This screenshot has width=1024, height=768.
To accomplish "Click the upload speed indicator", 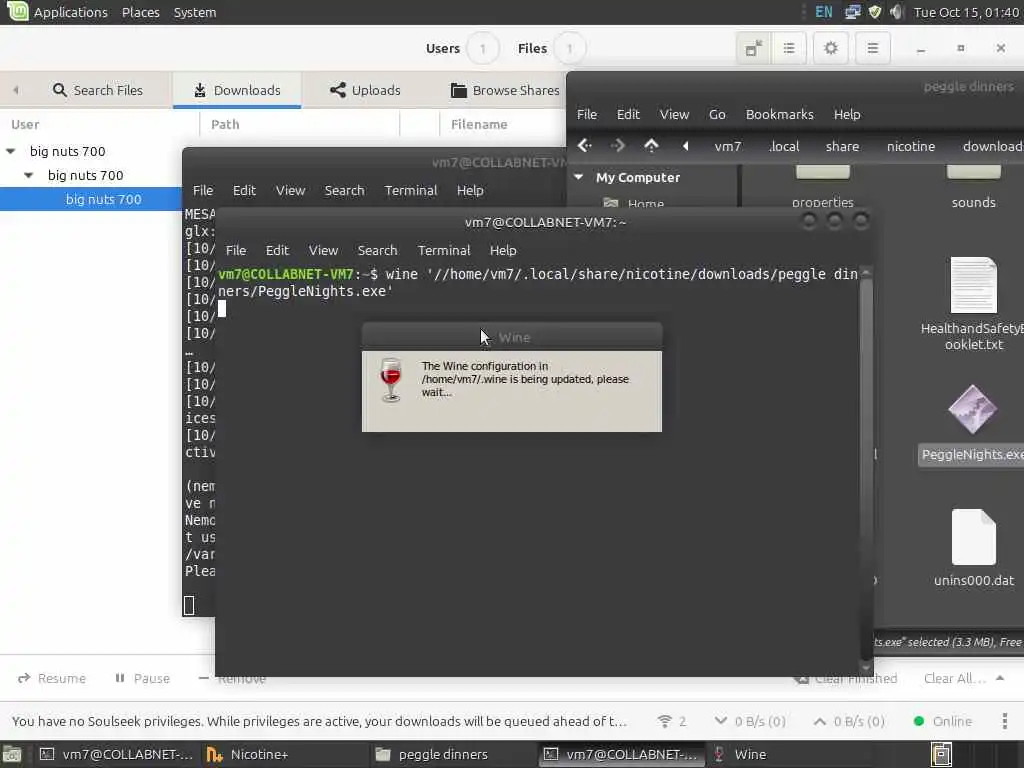I will click(x=849, y=721).
